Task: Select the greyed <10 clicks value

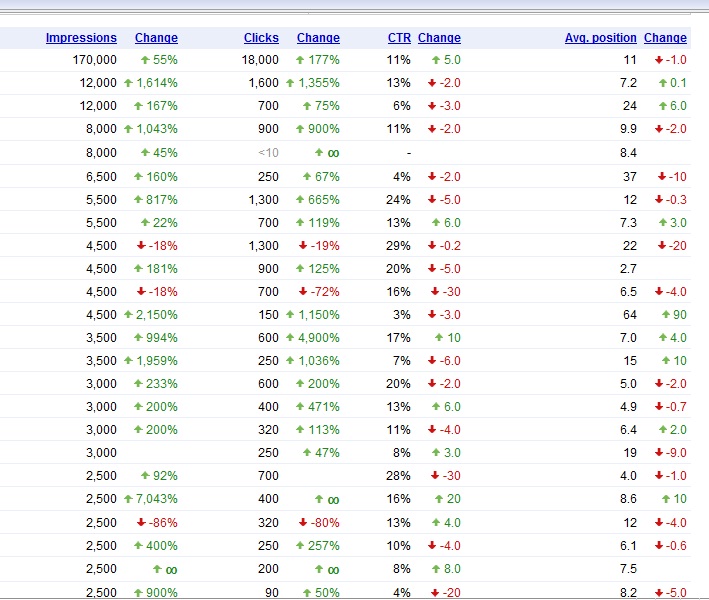Action: pos(268,153)
